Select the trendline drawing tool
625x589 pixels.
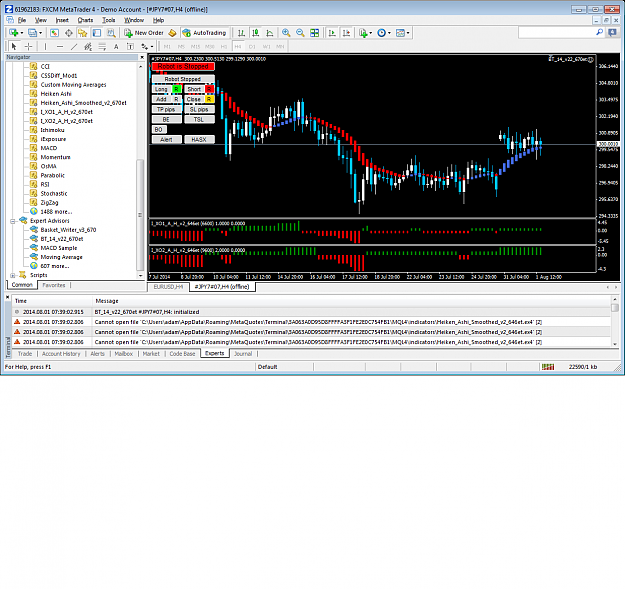pos(74,46)
